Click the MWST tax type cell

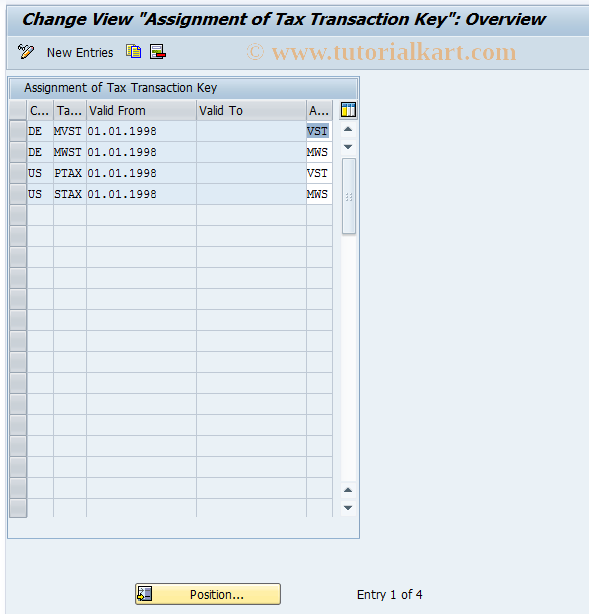click(70, 152)
